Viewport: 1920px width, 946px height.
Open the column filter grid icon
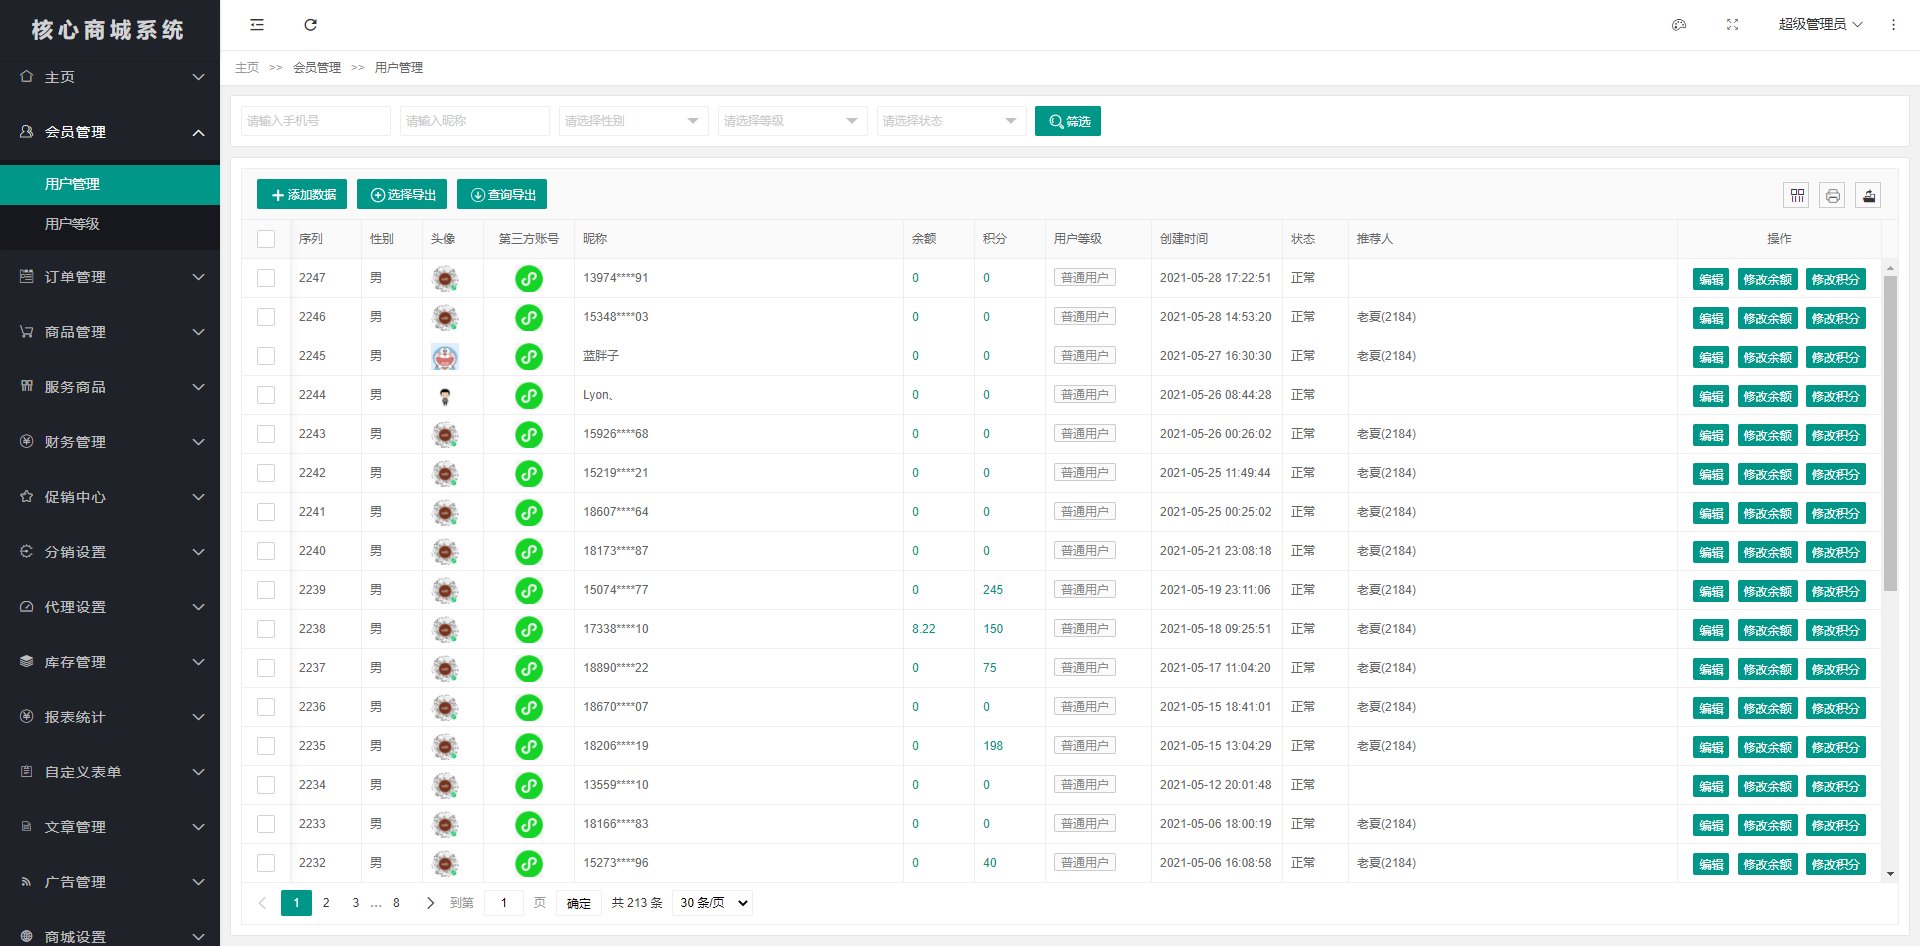click(1797, 195)
